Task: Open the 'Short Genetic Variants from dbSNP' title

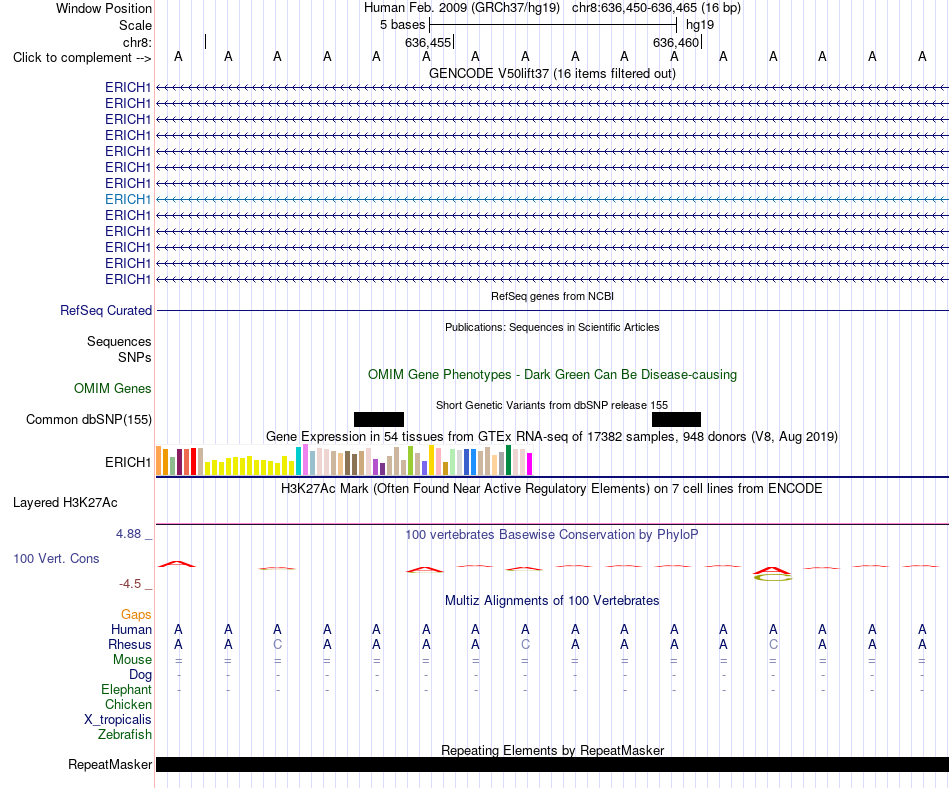Action: tap(552, 405)
